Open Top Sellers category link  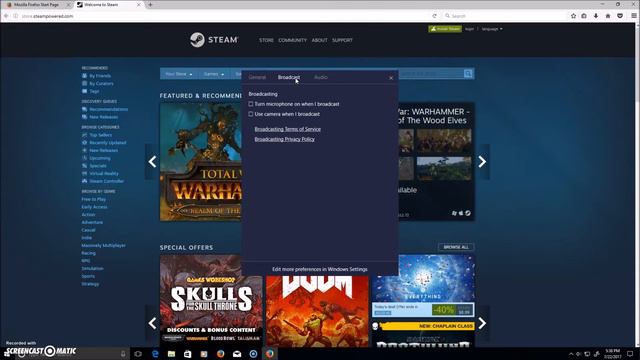pyautogui.click(x=100, y=135)
